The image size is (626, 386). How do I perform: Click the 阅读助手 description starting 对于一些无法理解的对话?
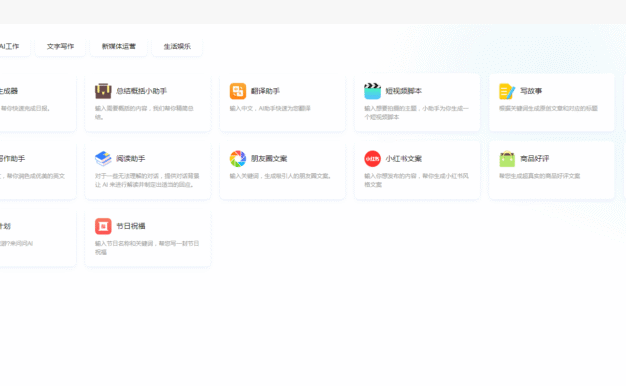pos(147,180)
